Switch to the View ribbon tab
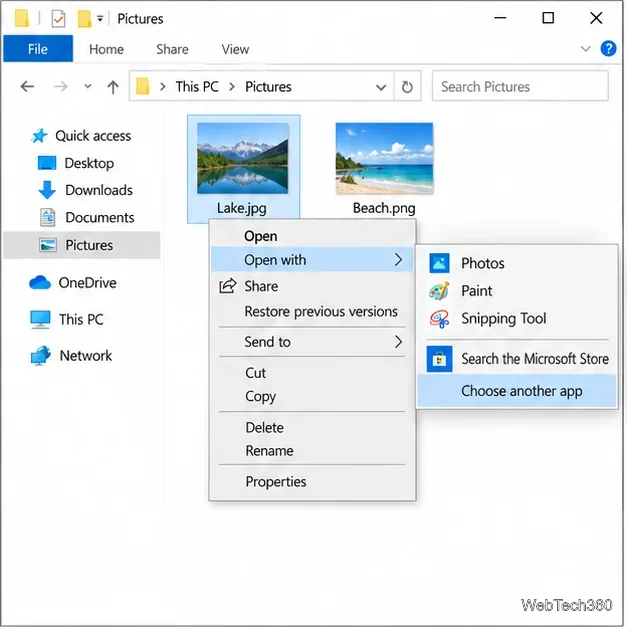 coord(235,49)
